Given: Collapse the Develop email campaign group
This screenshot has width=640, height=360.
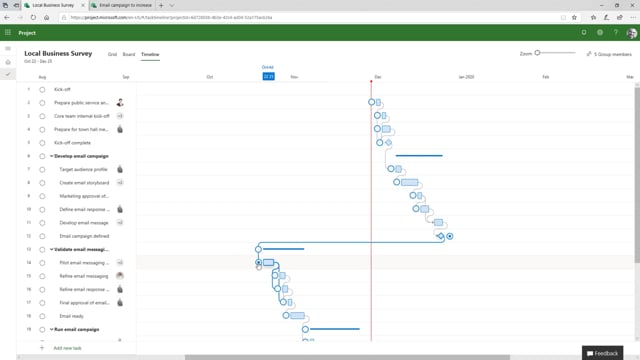Looking at the screenshot, I should point(51,156).
